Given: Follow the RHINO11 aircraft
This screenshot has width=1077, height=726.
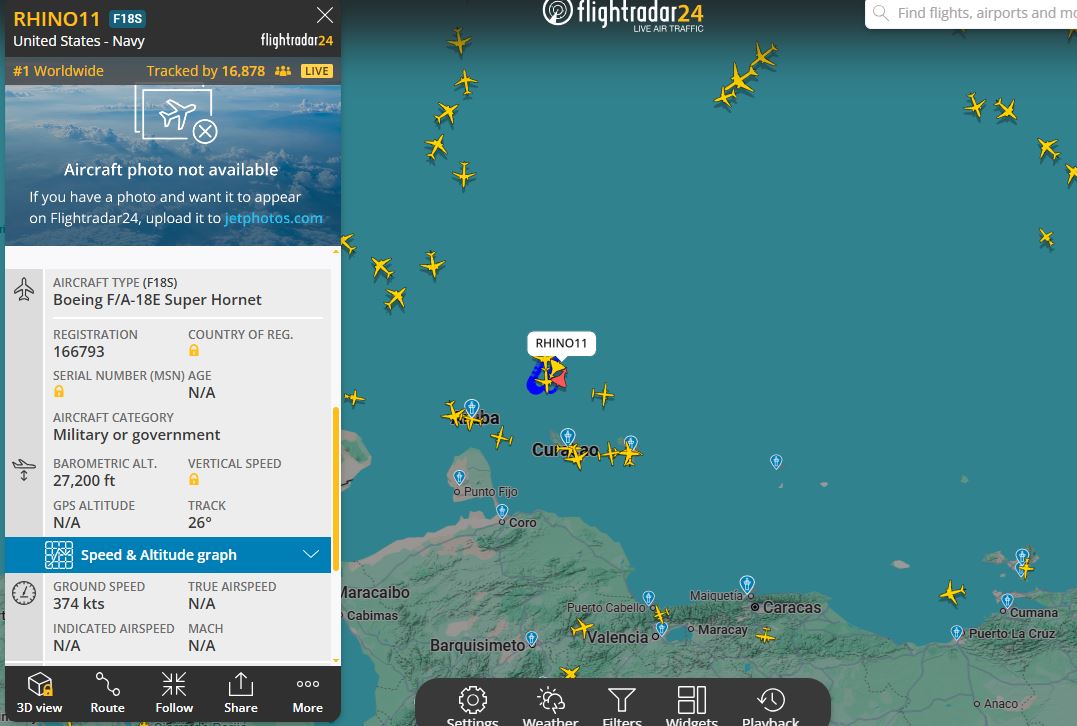Looking at the screenshot, I should (x=174, y=693).
